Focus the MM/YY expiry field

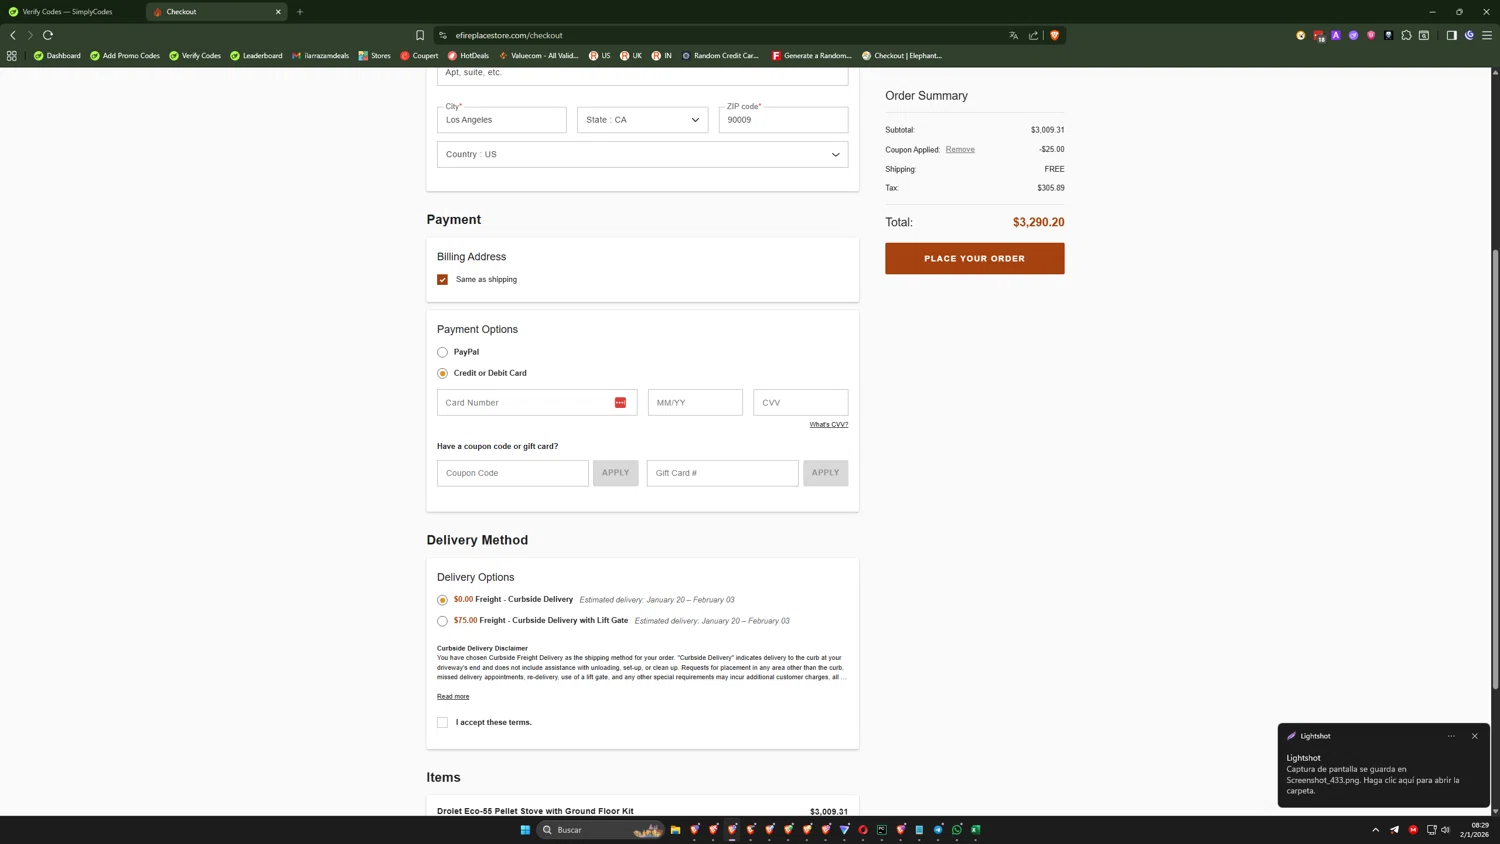695,403
